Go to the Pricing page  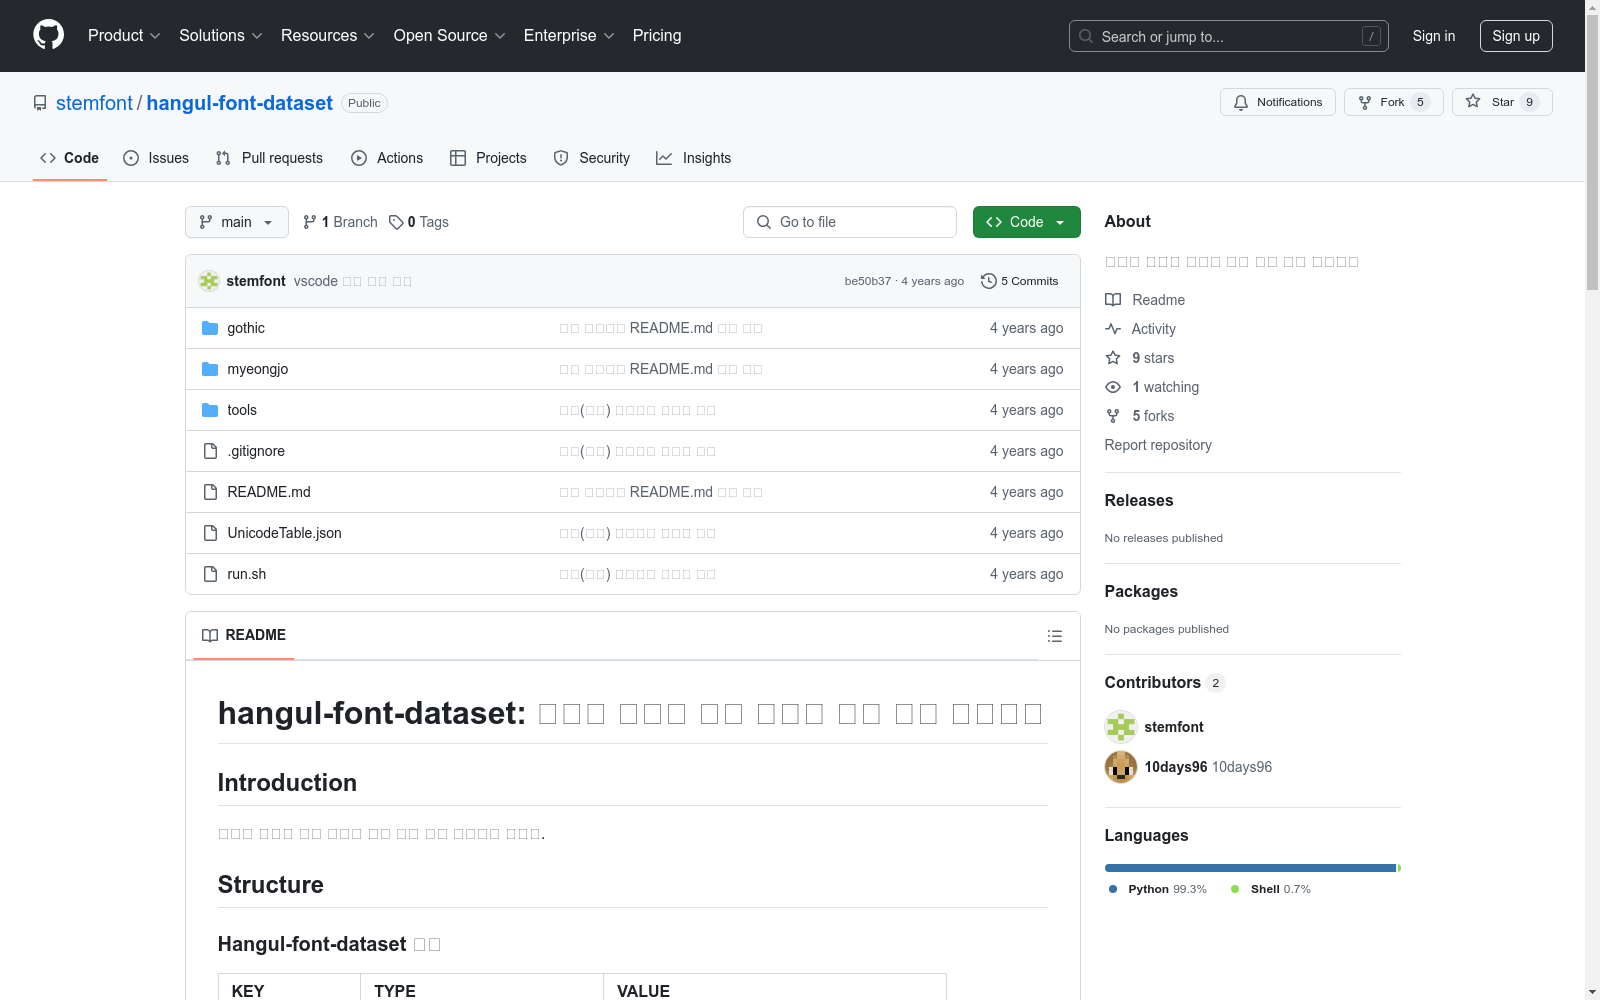[x=657, y=35]
